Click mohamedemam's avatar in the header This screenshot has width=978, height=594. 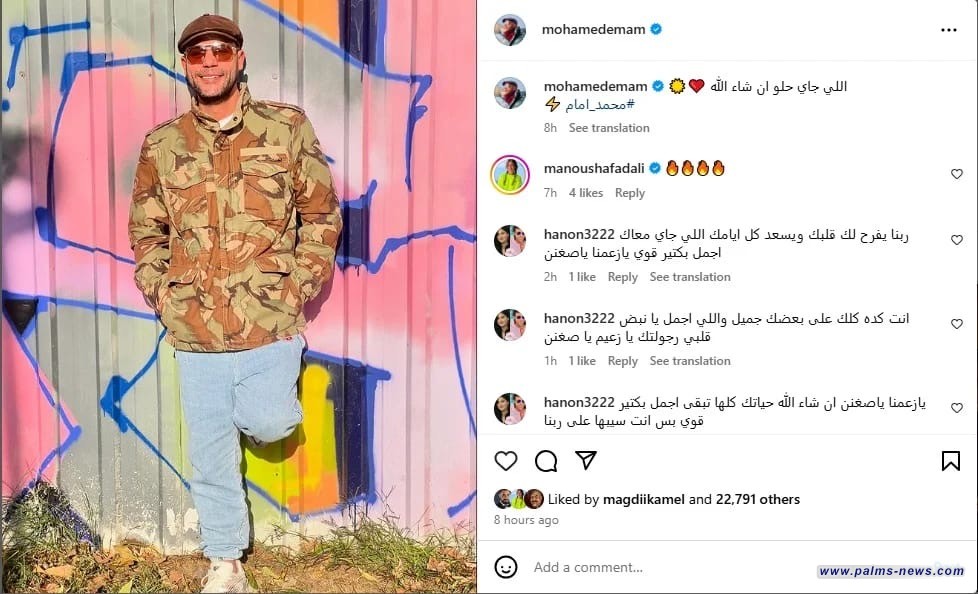pos(510,29)
